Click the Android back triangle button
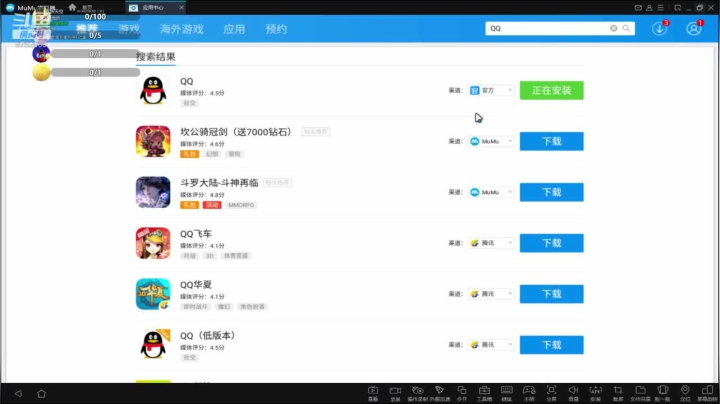 click(x=18, y=393)
